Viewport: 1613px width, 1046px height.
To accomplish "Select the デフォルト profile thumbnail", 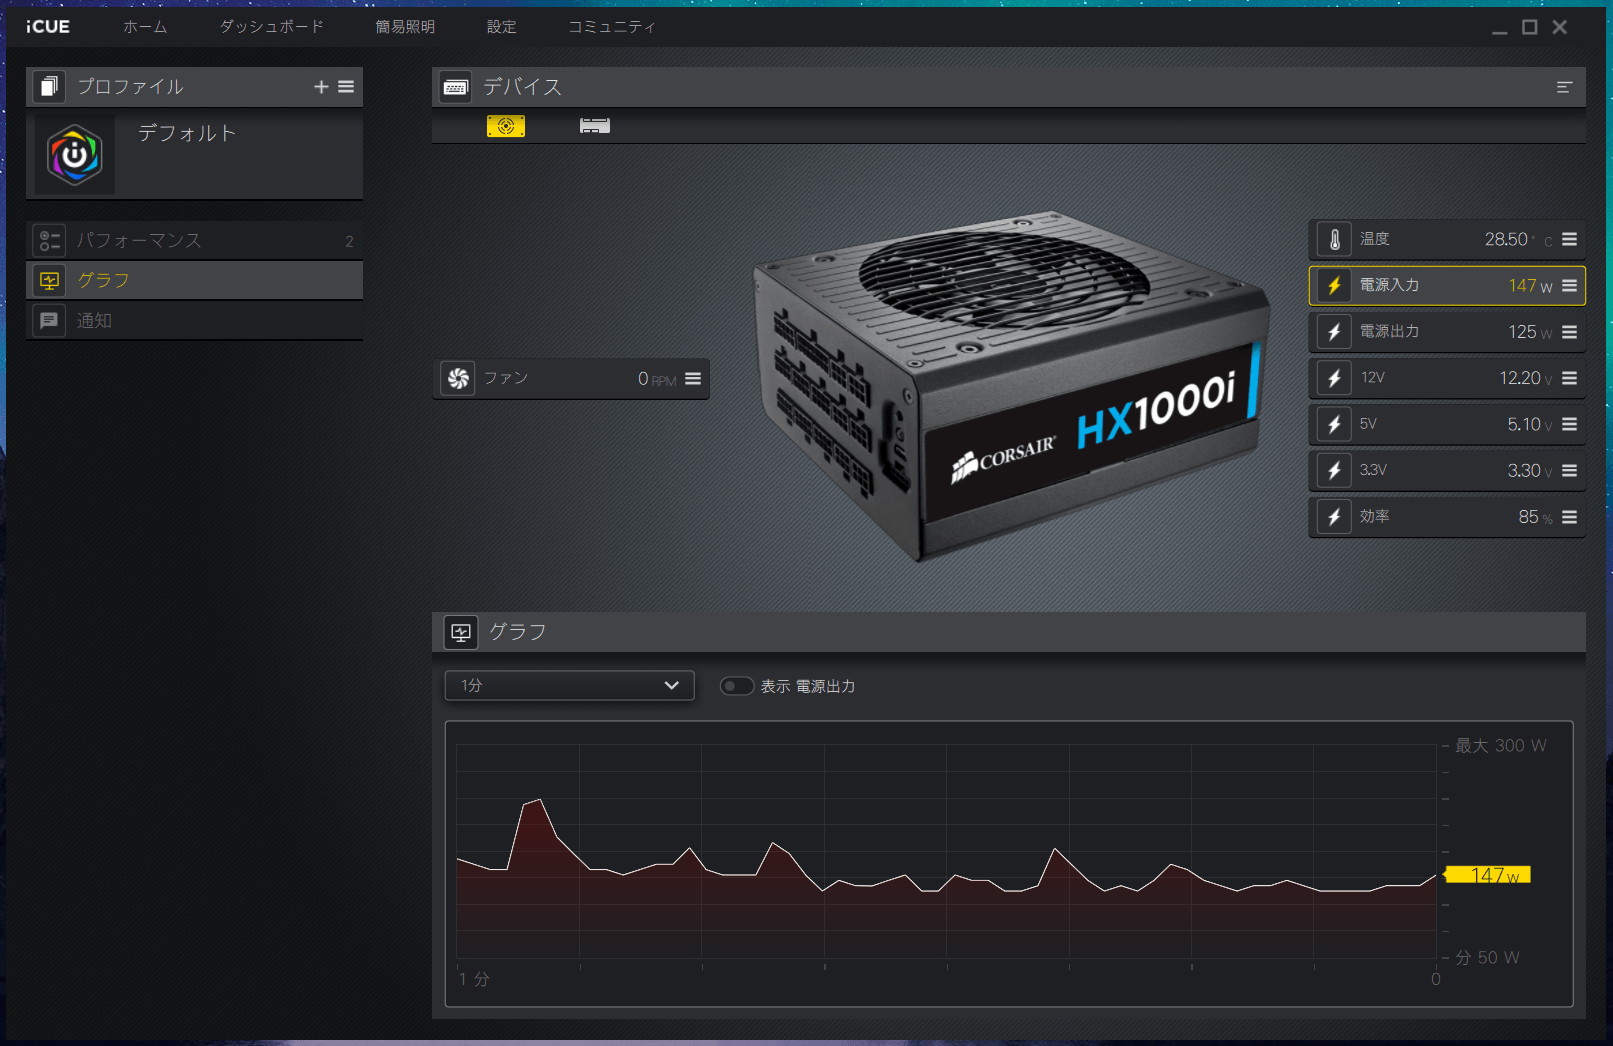I will (75, 155).
